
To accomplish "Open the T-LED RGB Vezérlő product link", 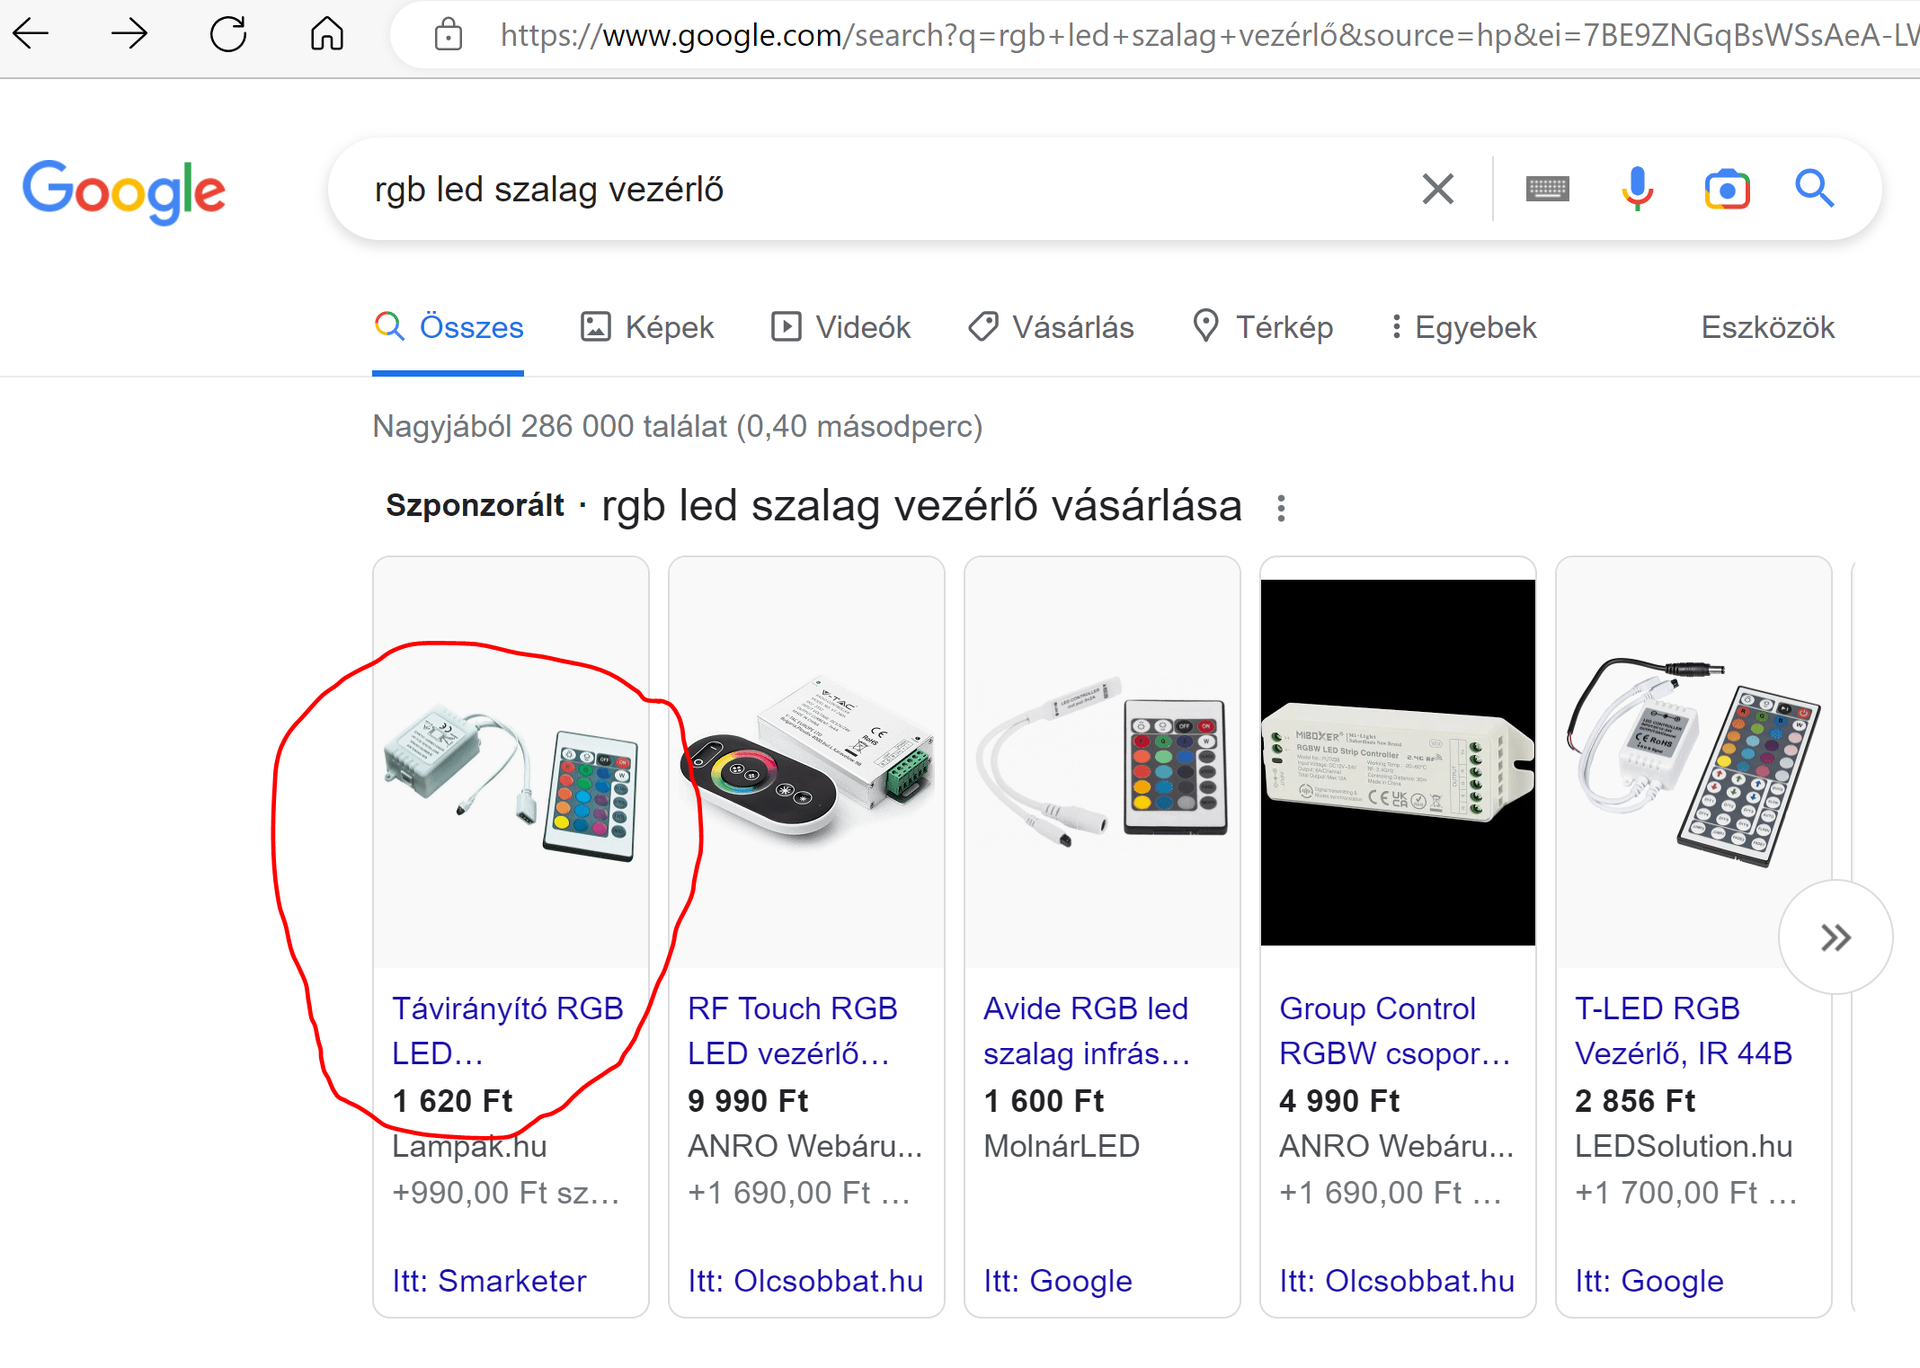I will click(1683, 1030).
